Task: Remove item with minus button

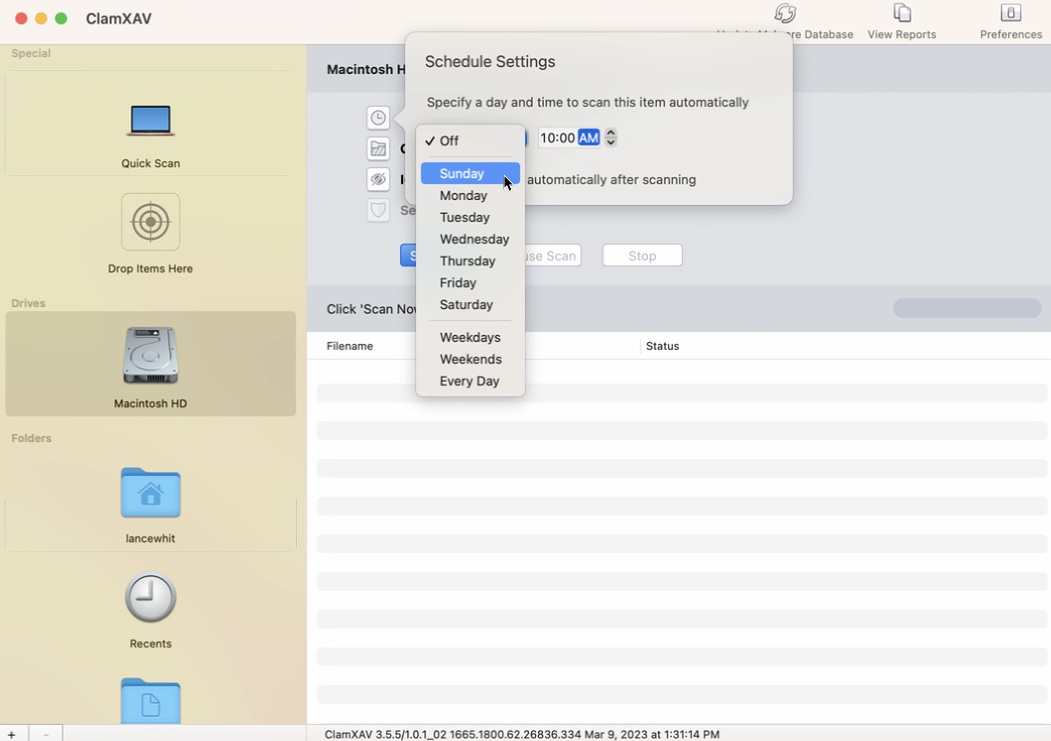Action: point(46,734)
